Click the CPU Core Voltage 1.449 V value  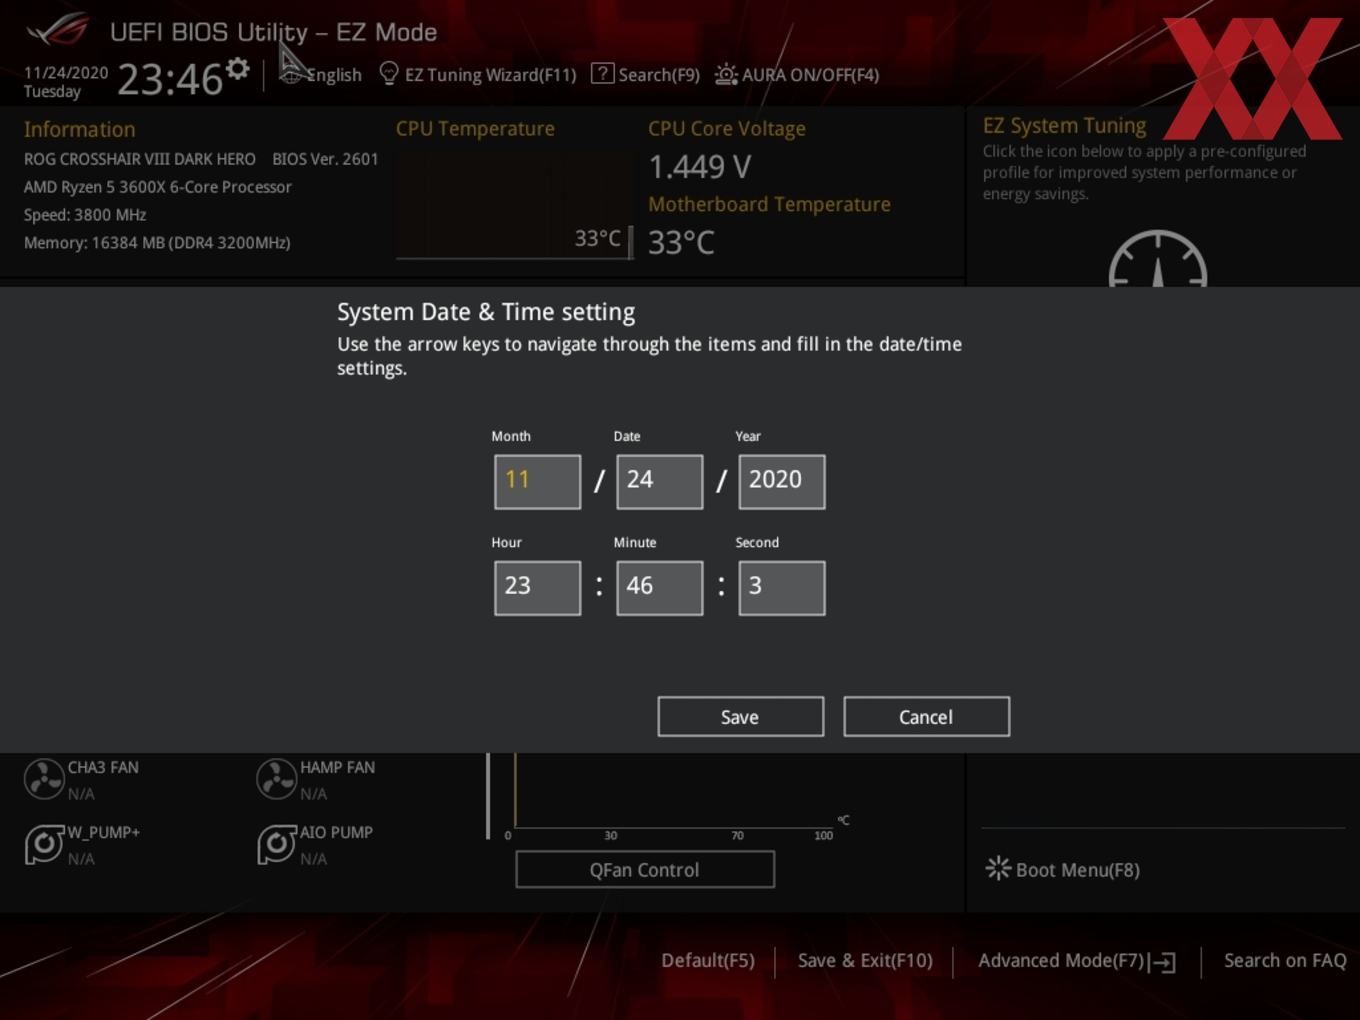point(699,167)
